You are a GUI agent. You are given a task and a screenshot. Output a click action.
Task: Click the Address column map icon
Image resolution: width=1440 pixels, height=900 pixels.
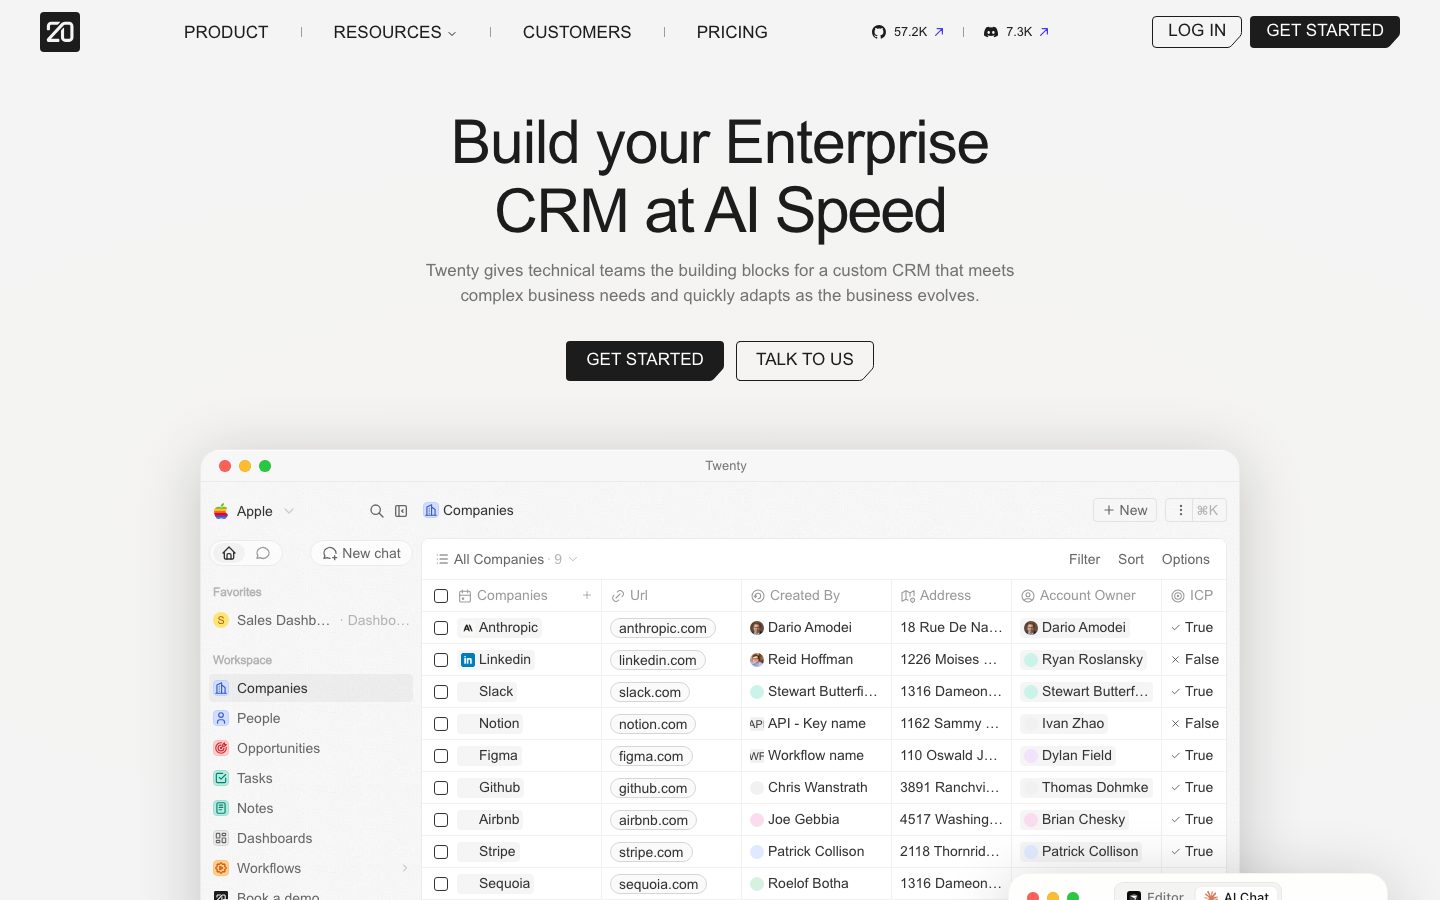(908, 596)
